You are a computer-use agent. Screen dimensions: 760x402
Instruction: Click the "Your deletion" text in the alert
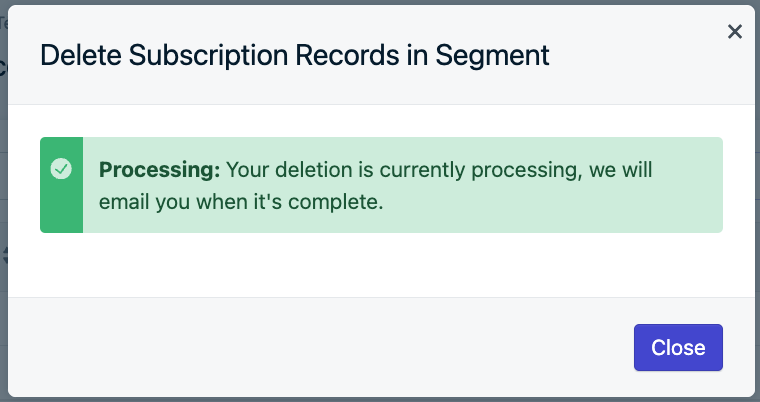click(290, 170)
